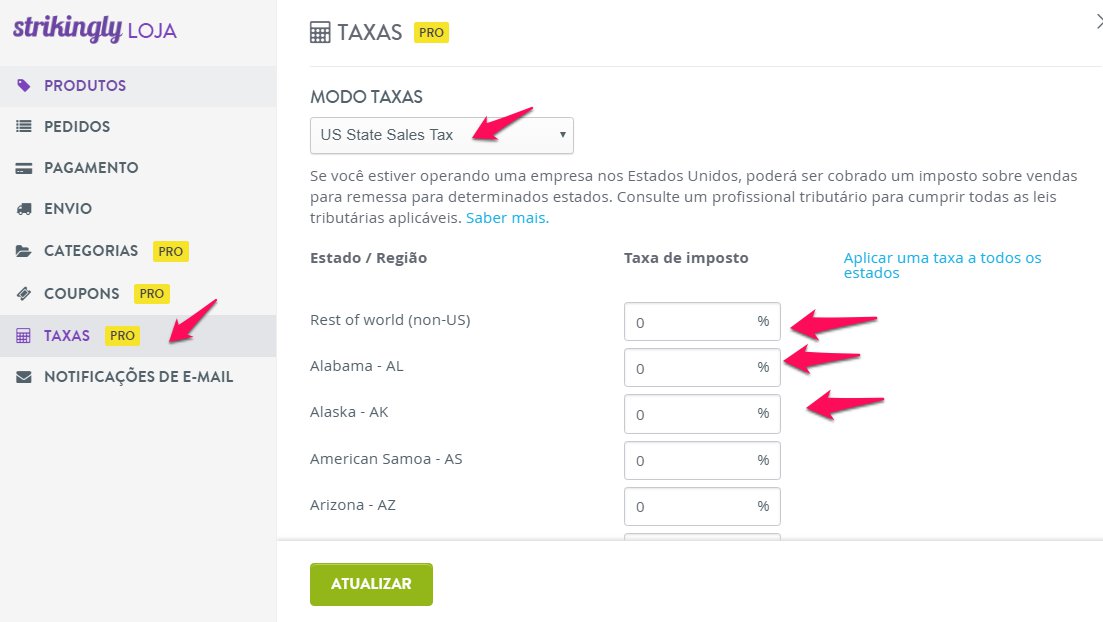1103x622 pixels.
Task: Click the Pagamento credit card icon
Action: 24,168
